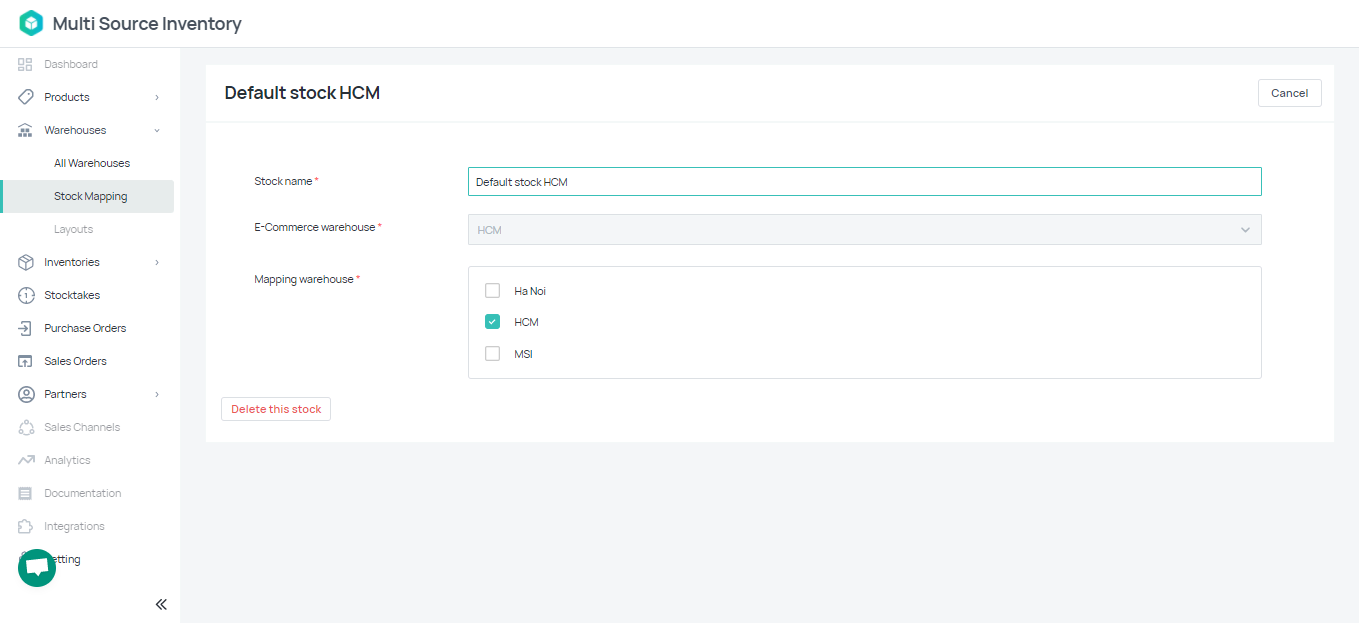
Task: Click the Multi Source Inventory cube logo
Action: (x=31, y=23)
